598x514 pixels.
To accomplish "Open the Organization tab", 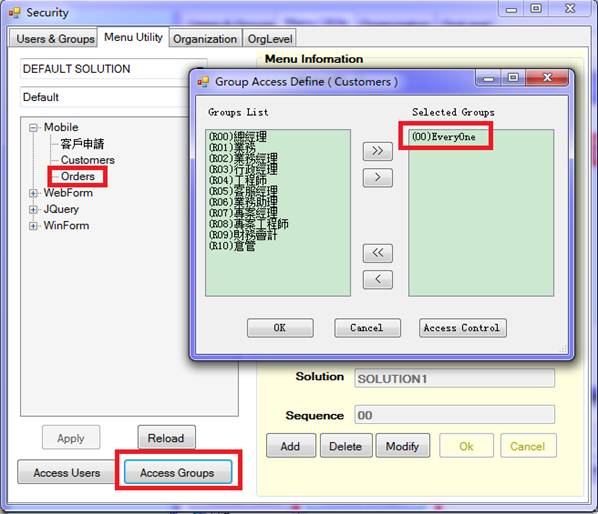I will click(x=205, y=39).
